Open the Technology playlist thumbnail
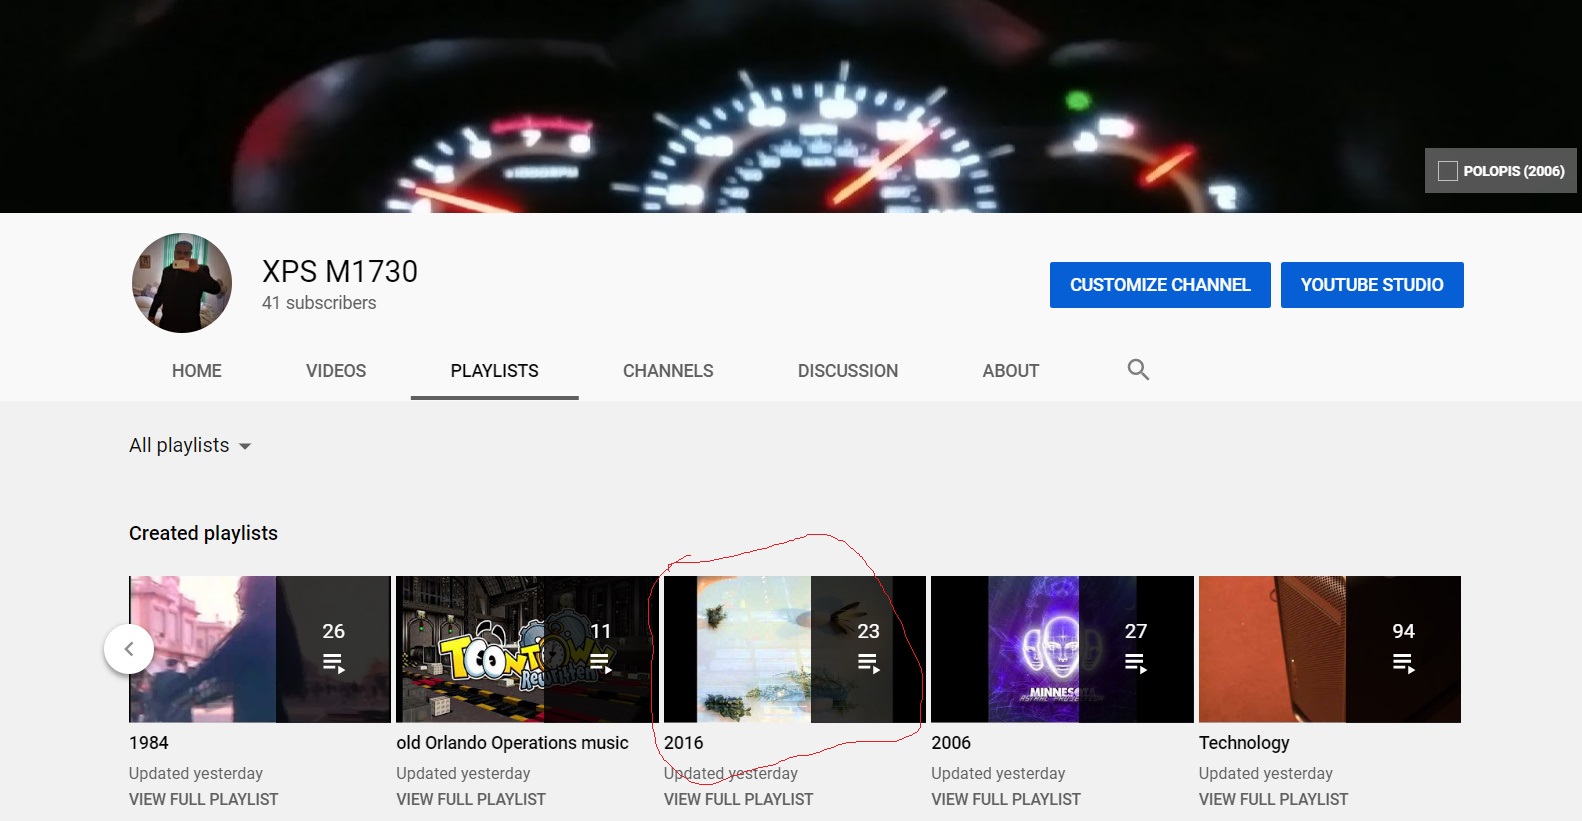The height and width of the screenshot is (821, 1582). click(x=1330, y=649)
